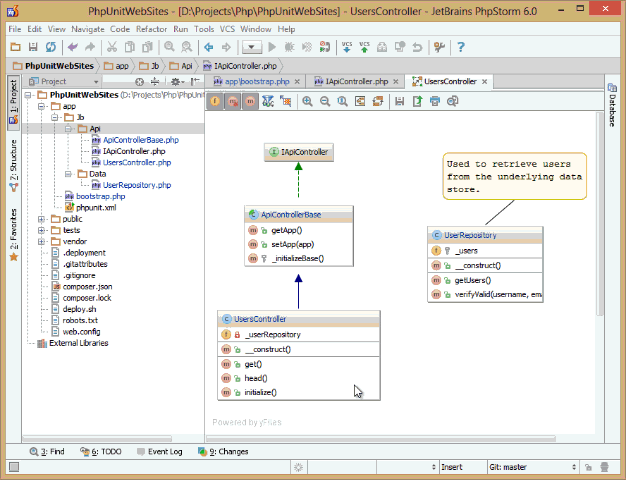Open the Database side panel
This screenshot has height=480, width=626.
pyautogui.click(x=612, y=105)
